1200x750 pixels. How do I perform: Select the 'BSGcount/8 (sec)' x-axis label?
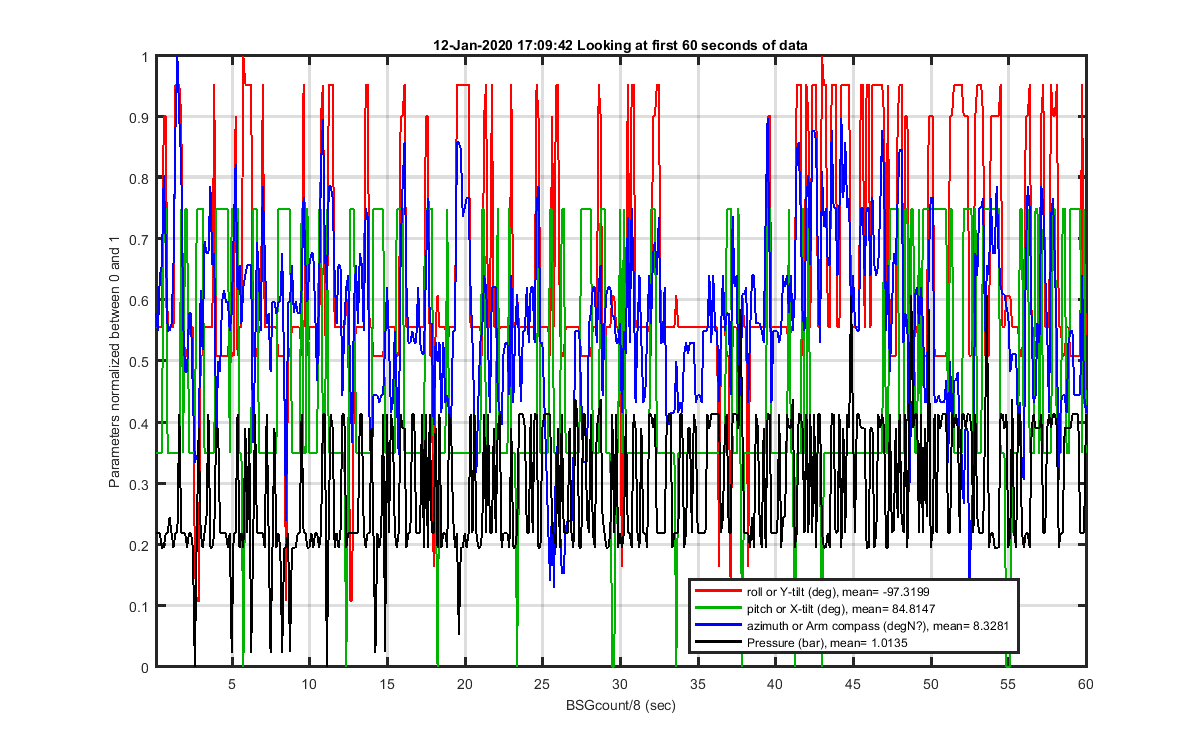[620, 706]
